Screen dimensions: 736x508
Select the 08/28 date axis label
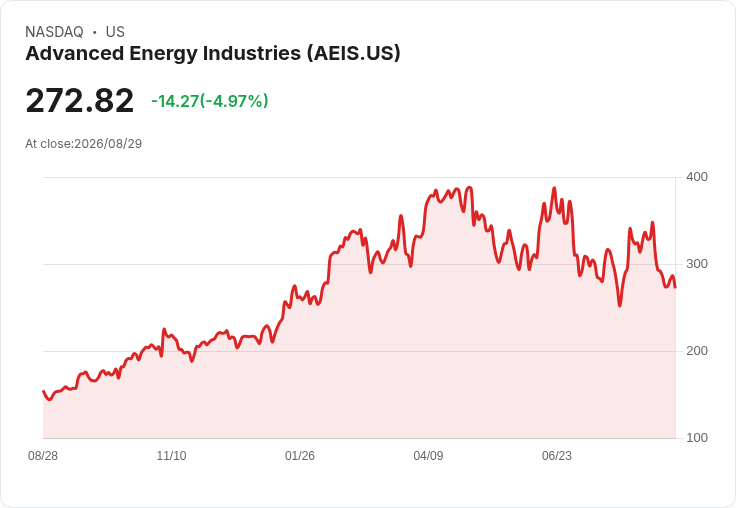click(43, 456)
